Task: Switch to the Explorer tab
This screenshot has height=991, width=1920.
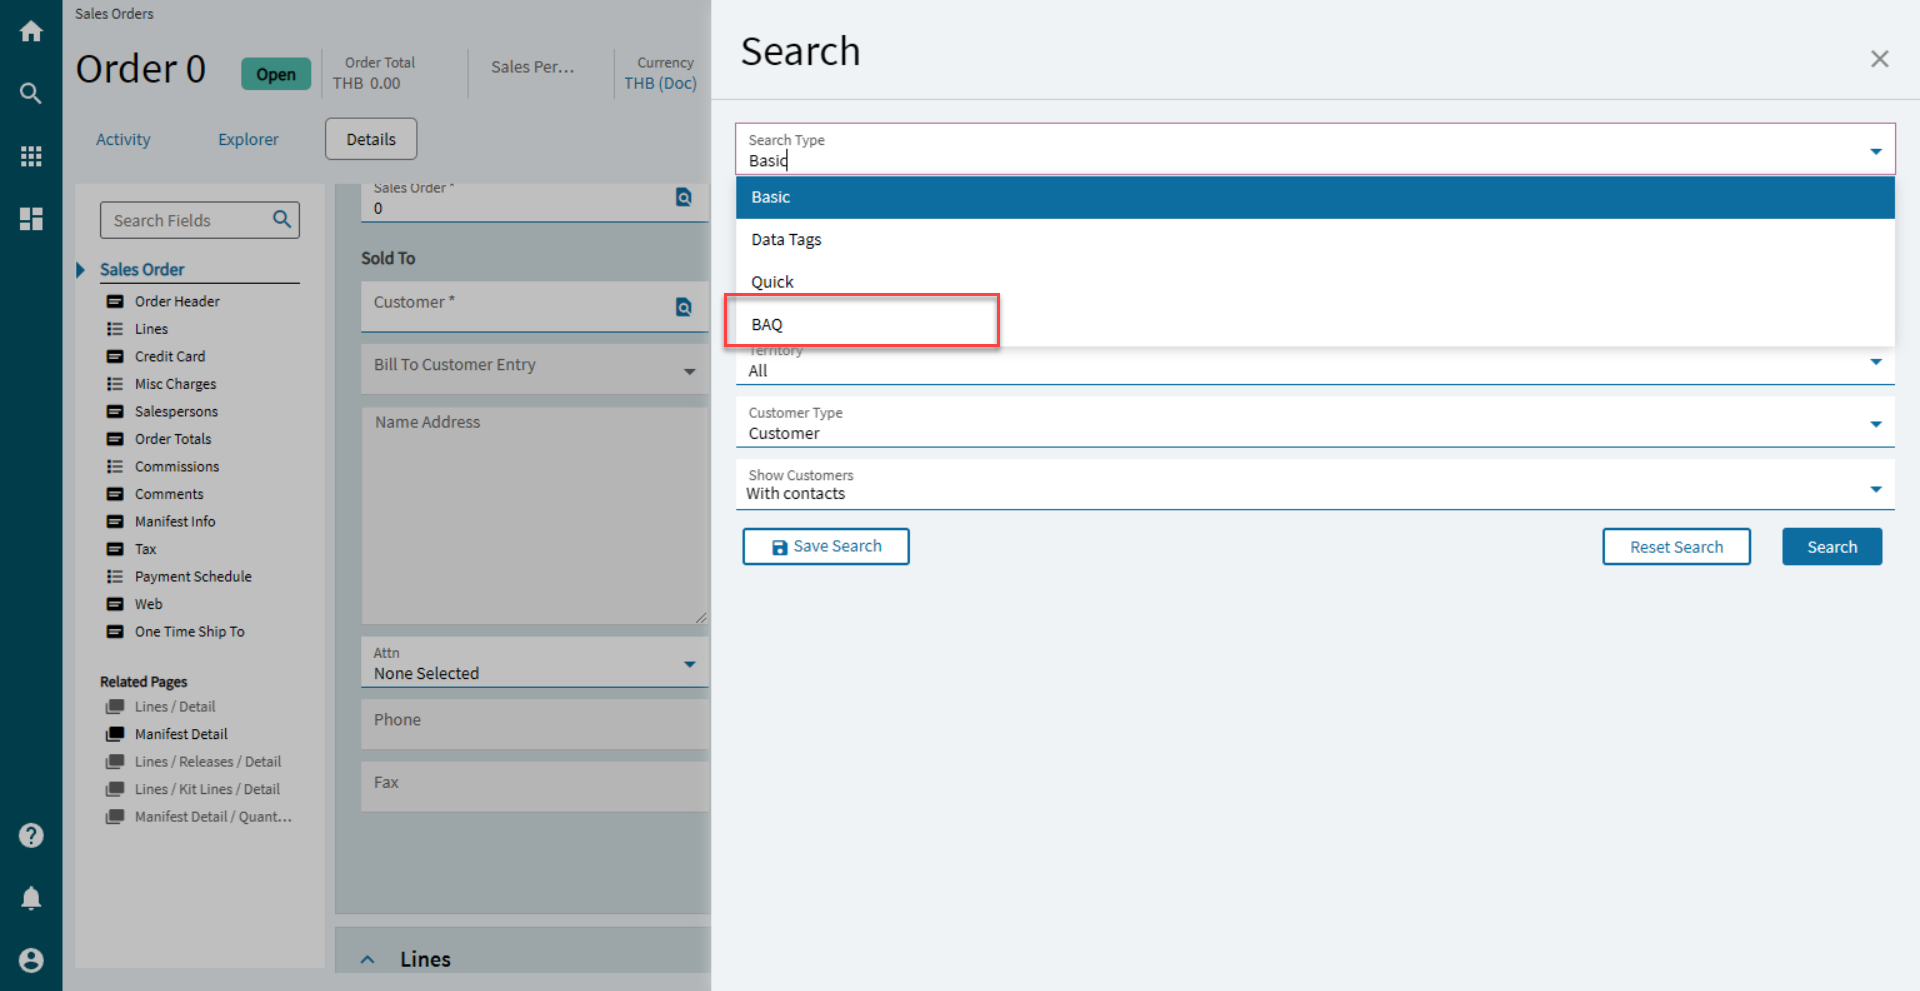Action: tap(248, 140)
